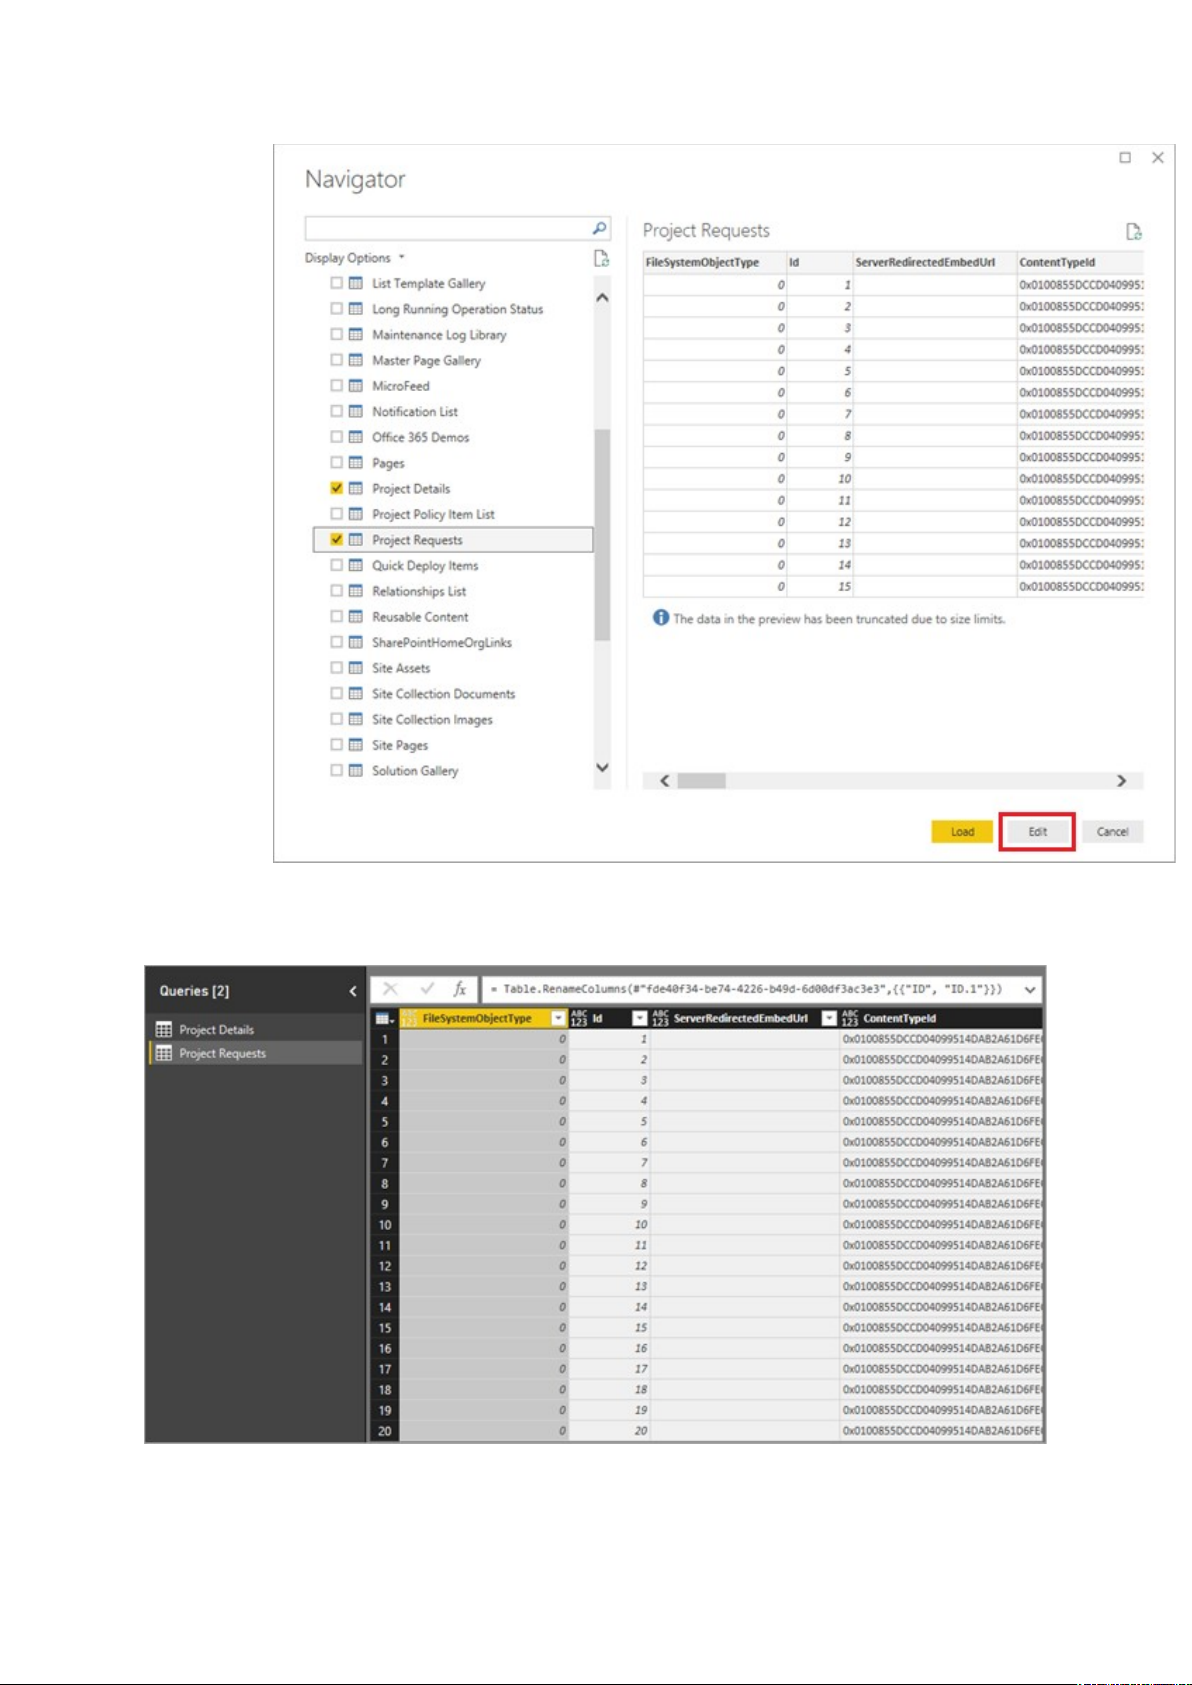Viewport: 1192px width, 1685px height.
Task: Click the Id column data type icon
Action: (579, 1019)
